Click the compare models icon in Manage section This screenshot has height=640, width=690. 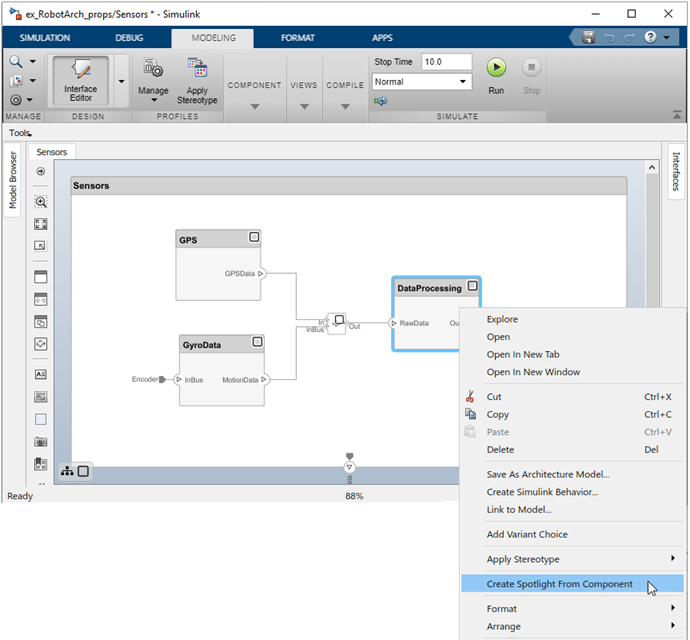[x=16, y=81]
